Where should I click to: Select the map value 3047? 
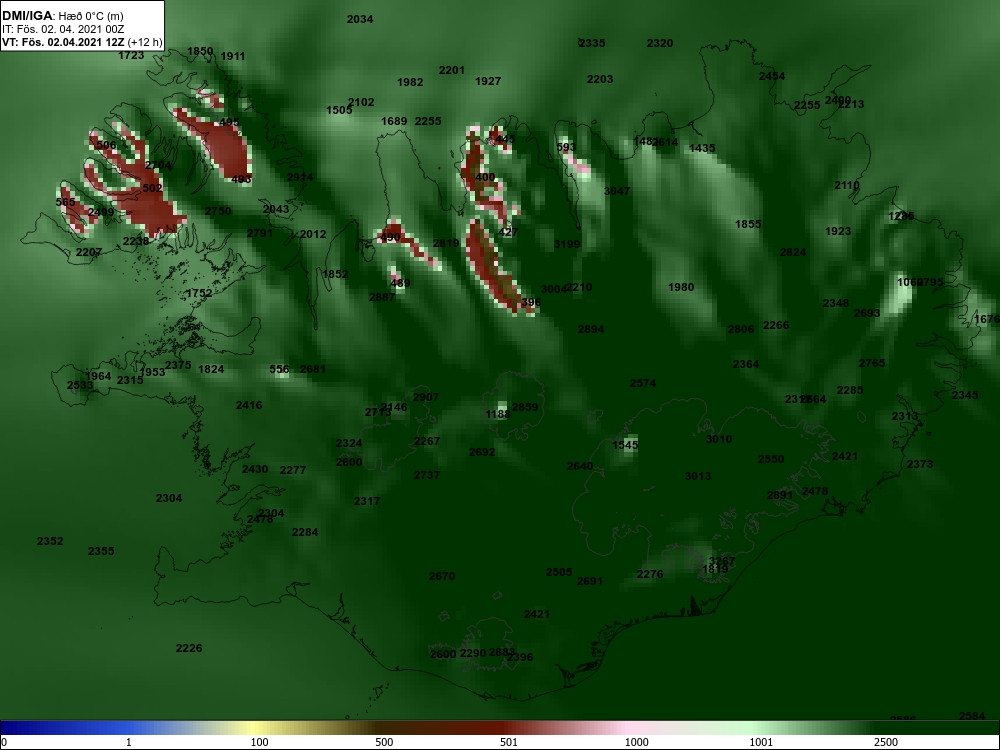(x=617, y=191)
